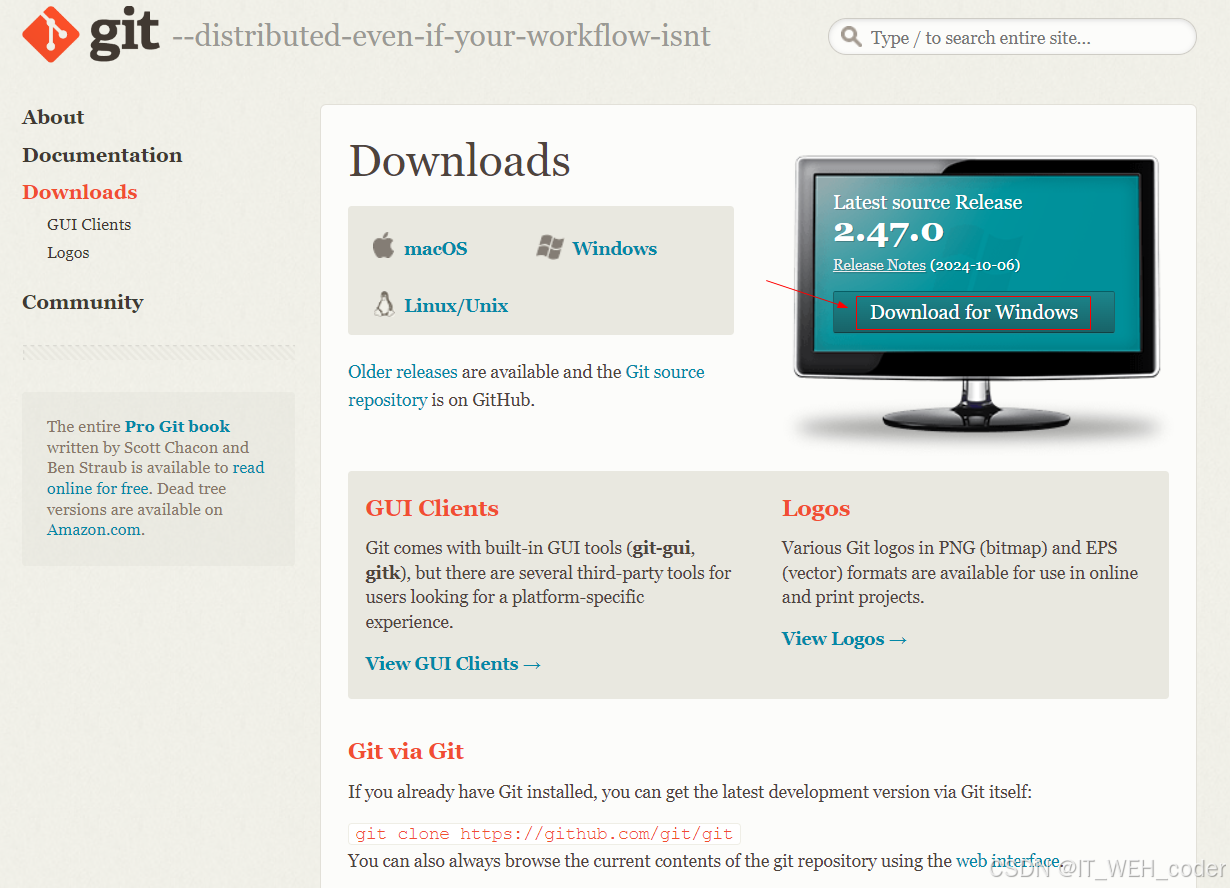Open GUI Clients sidebar sub-item
The image size is (1230, 888).
pos(89,224)
